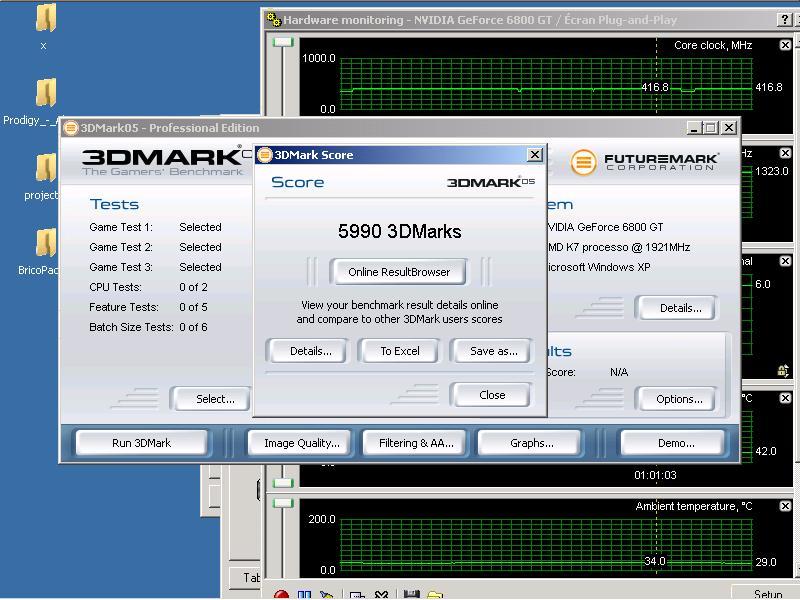Click the Hardware monitoring title bar gear icon
Viewport: 800px width, 600px height.
(274, 20)
